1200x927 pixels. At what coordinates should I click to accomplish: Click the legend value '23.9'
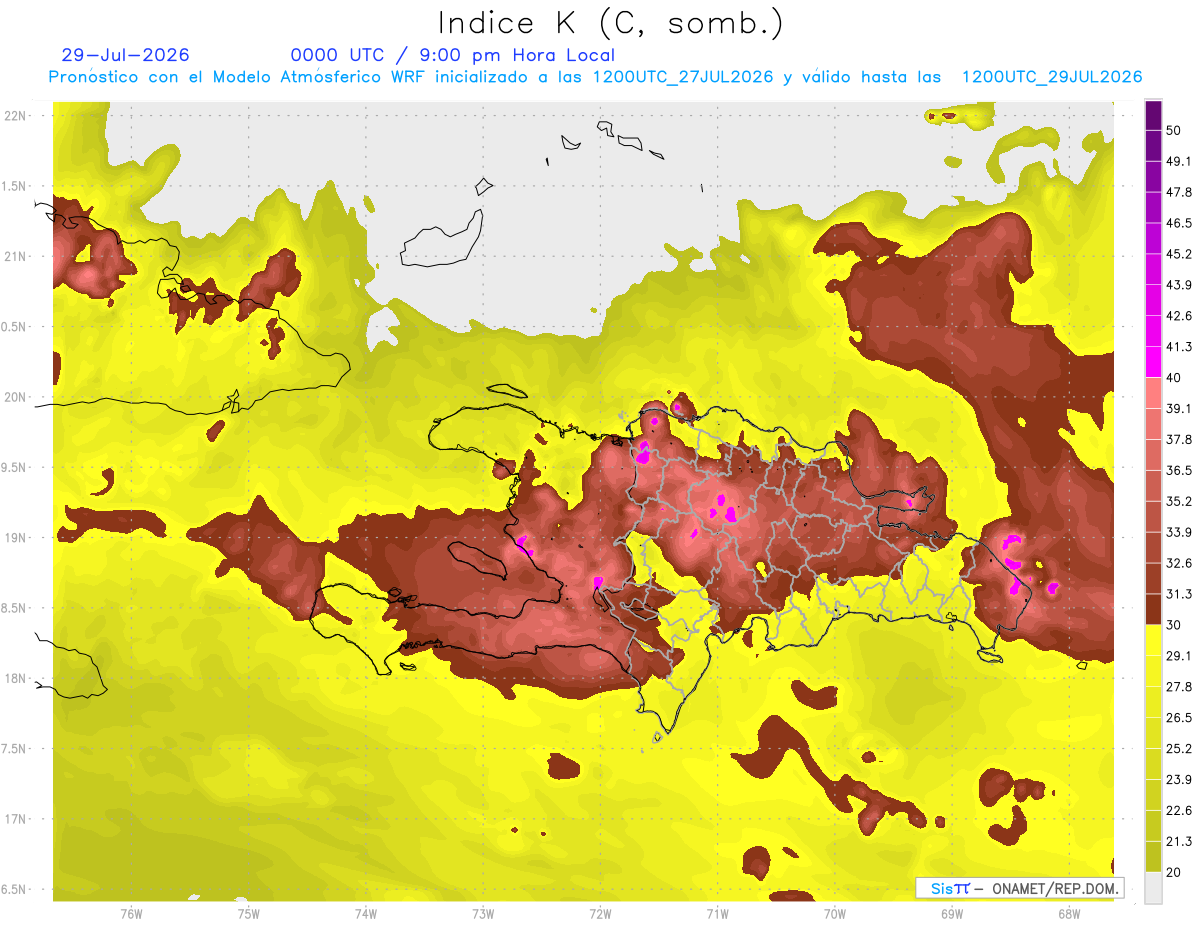pos(1178,780)
